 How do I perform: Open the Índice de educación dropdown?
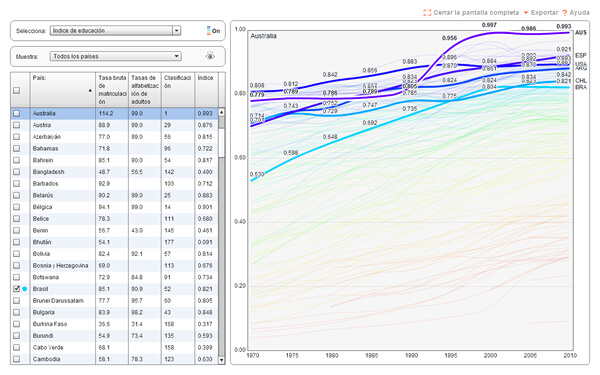(115, 31)
